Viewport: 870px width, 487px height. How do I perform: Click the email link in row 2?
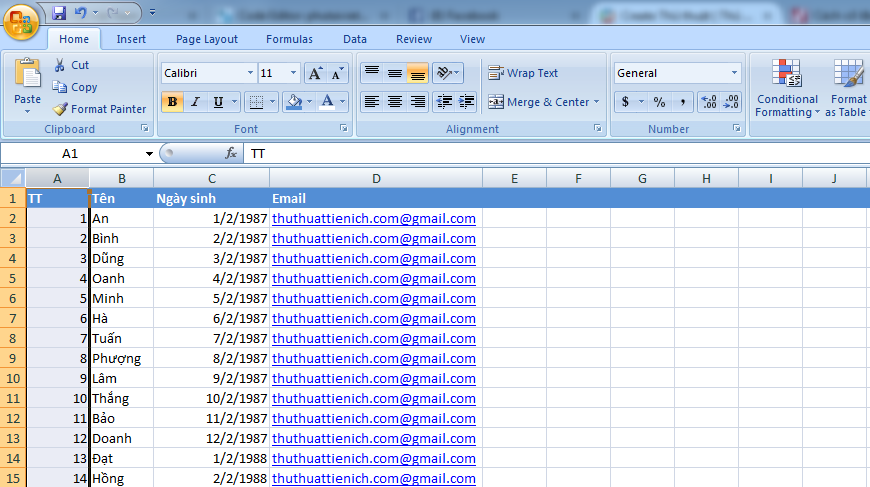tap(373, 218)
